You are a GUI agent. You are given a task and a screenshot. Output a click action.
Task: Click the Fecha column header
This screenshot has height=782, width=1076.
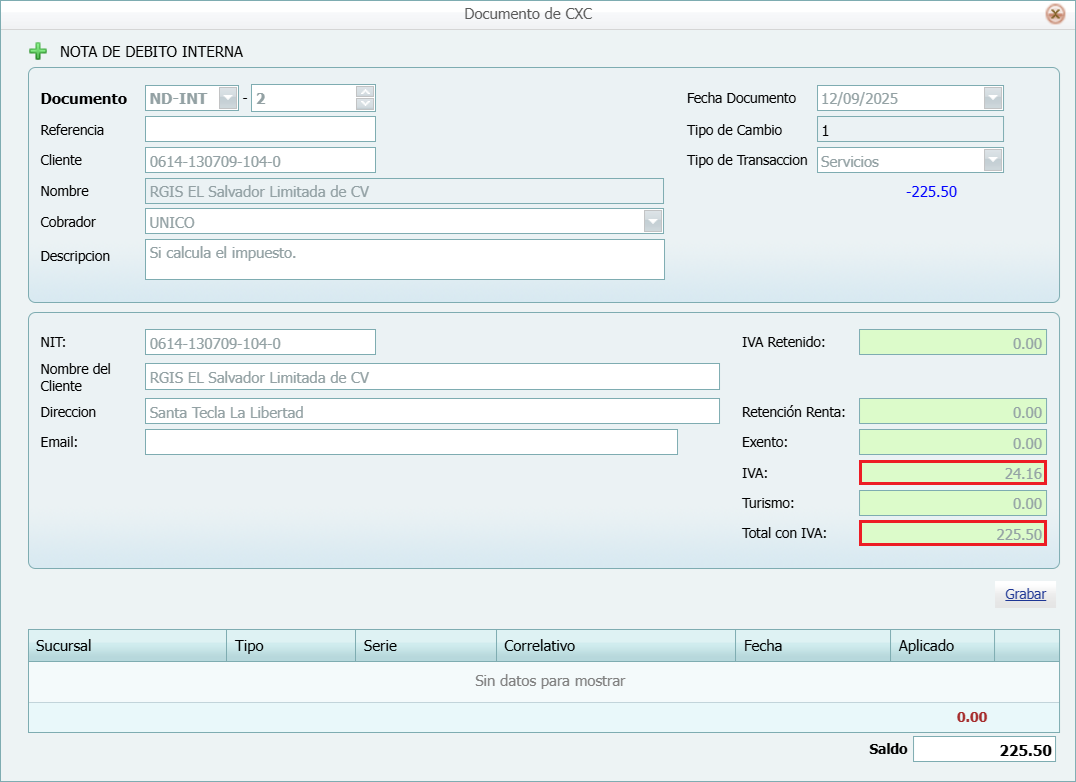click(x=812, y=645)
